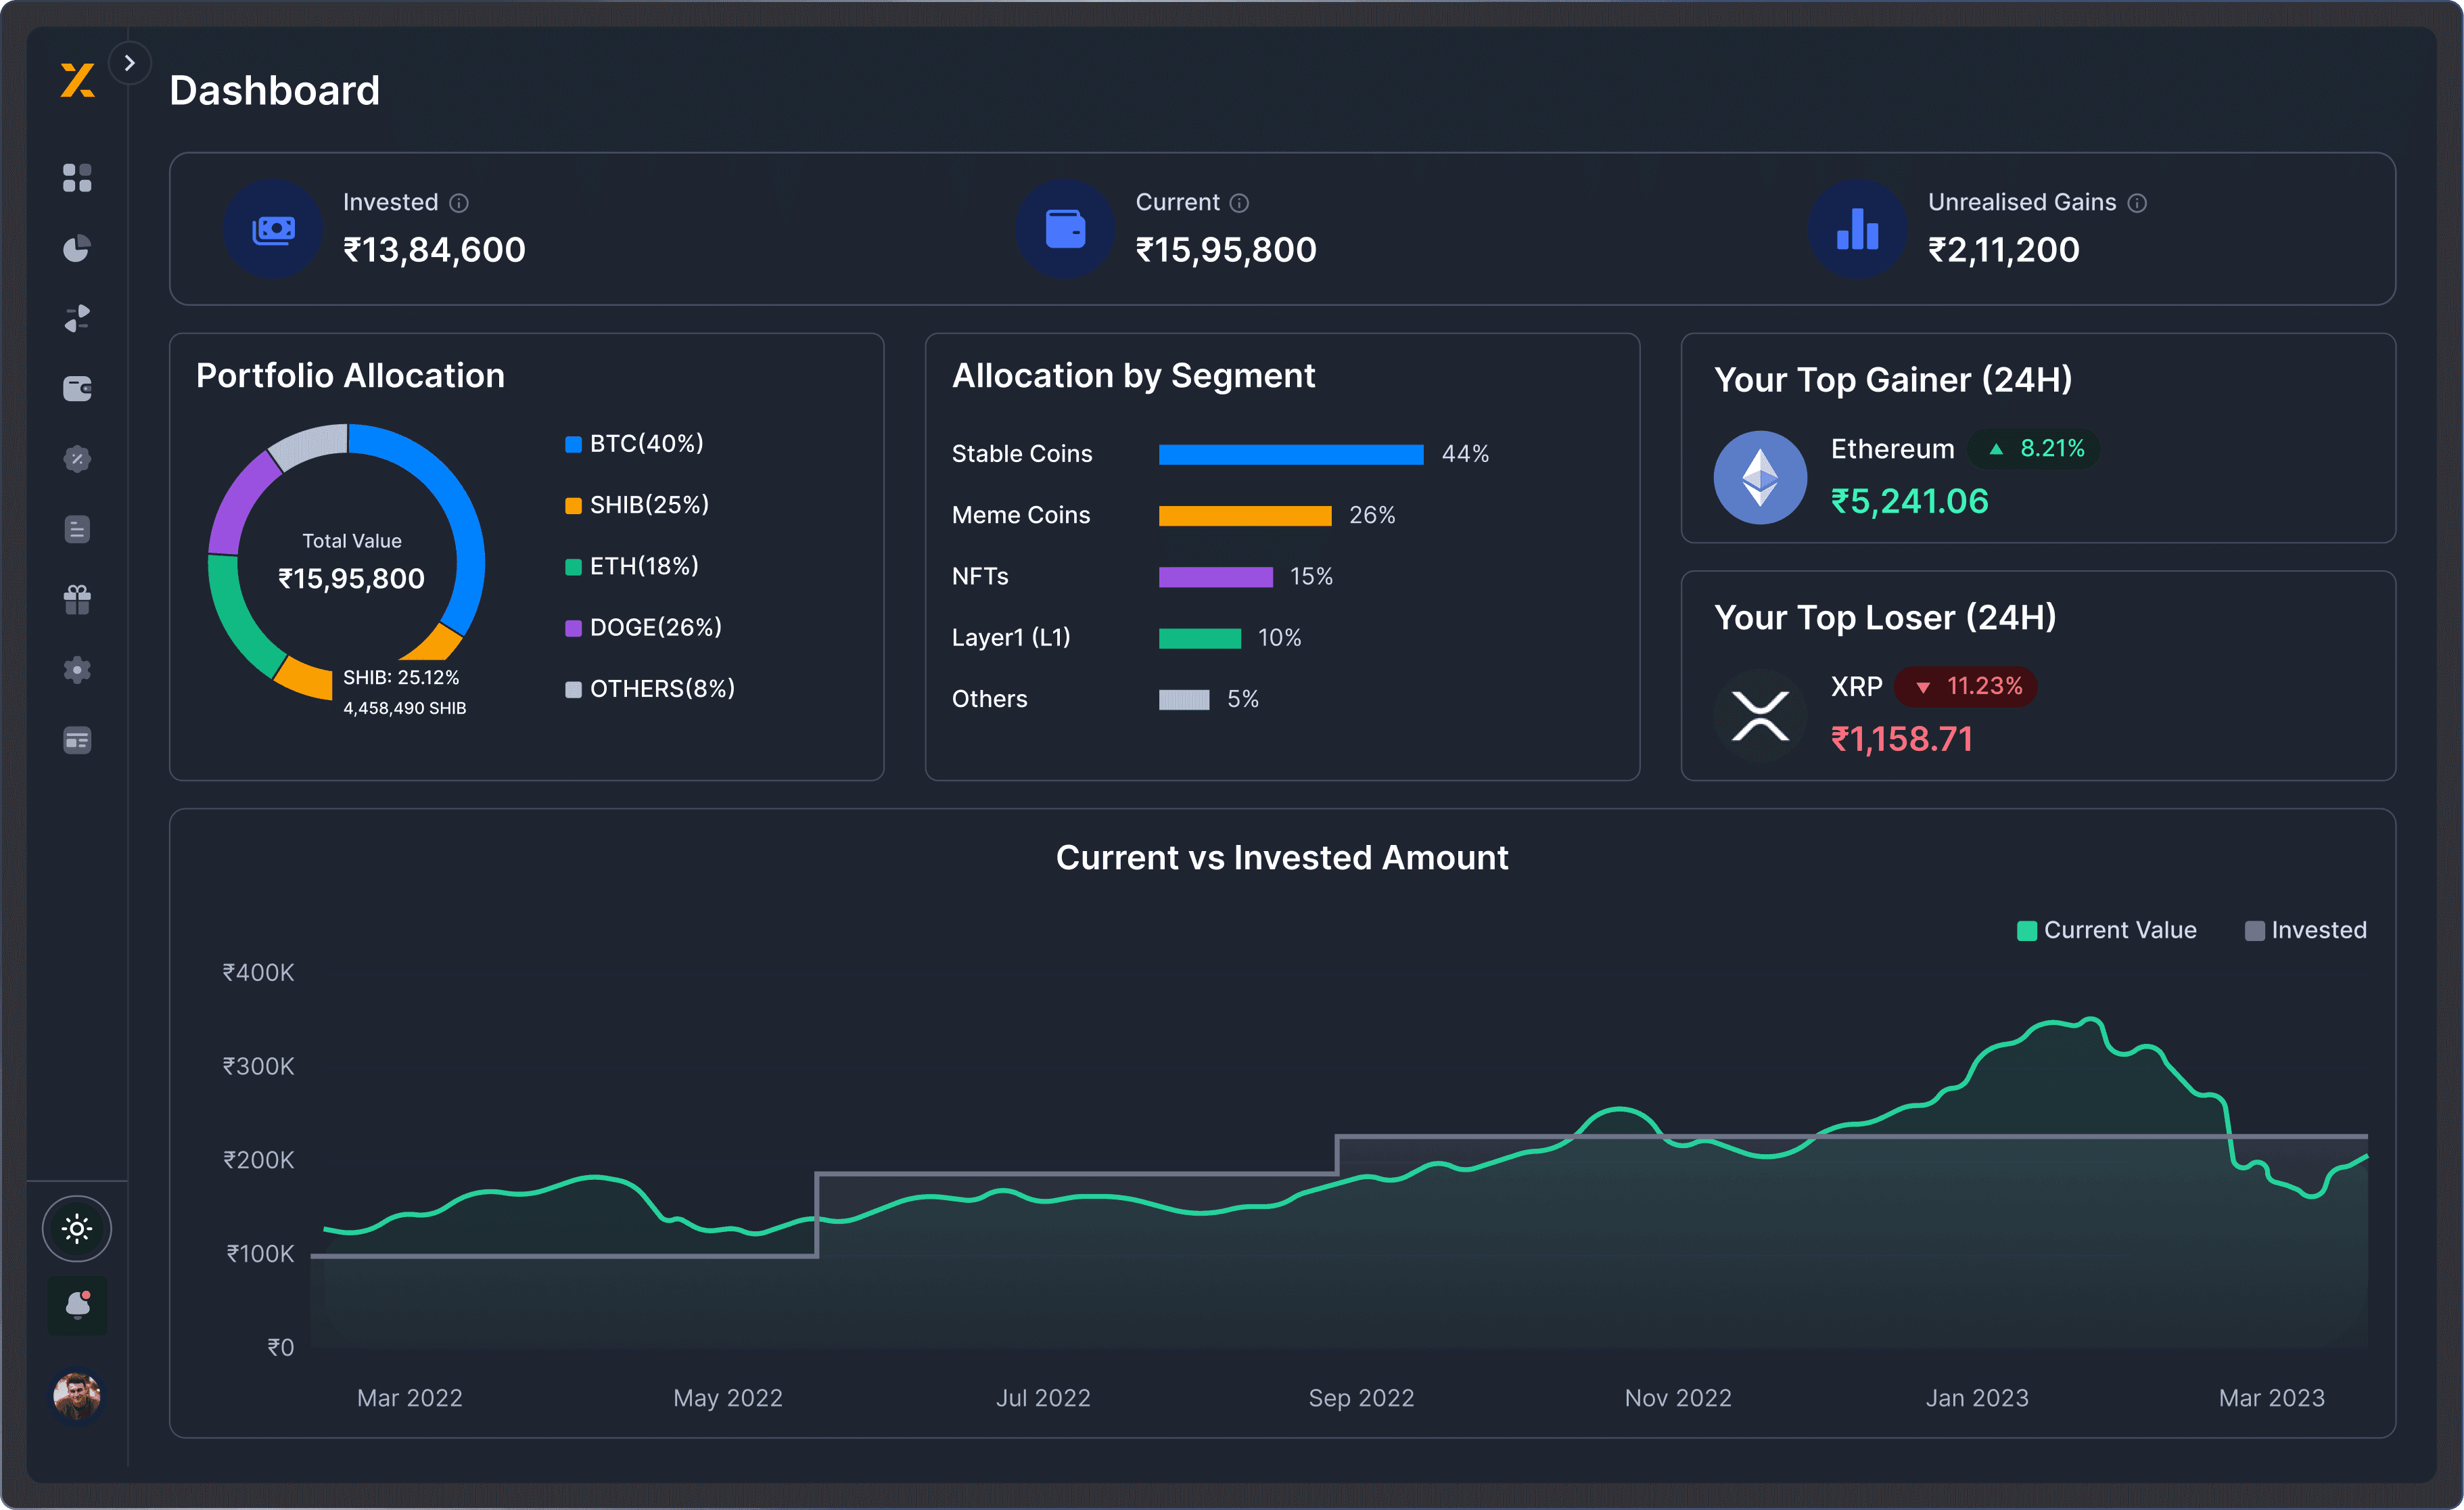The width and height of the screenshot is (2464, 1510).
Task: Click the info icon next to Invested
Action: click(459, 203)
